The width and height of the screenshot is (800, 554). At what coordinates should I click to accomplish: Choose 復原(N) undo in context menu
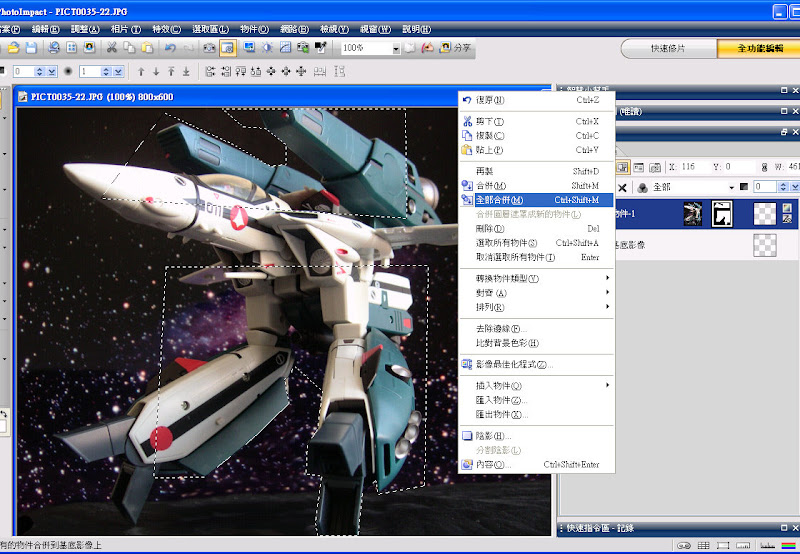tap(536, 100)
